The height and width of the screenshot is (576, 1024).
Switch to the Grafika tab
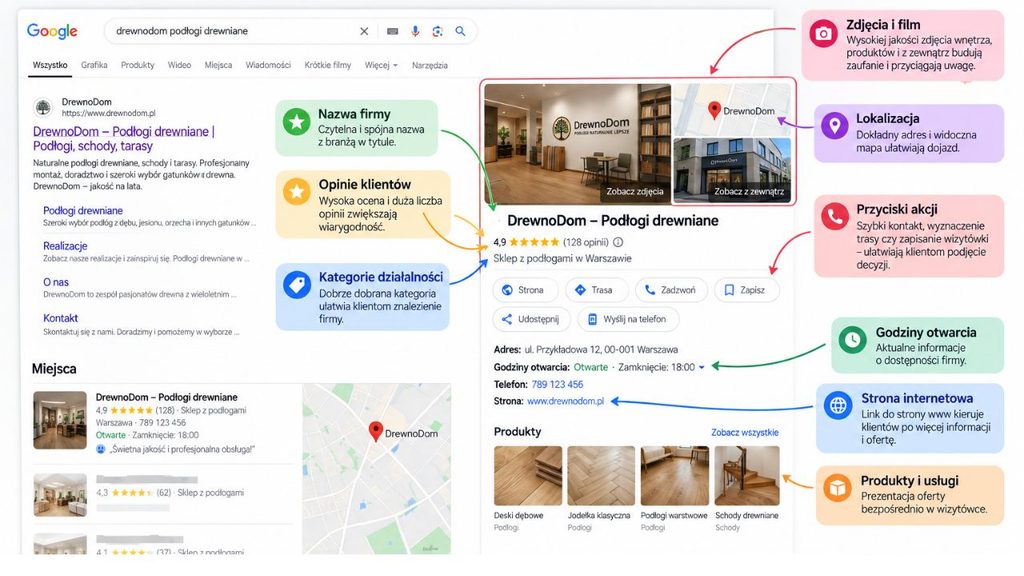(x=94, y=65)
